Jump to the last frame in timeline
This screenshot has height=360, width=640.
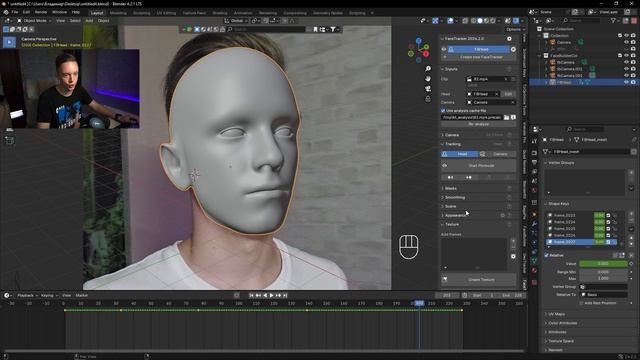[x=285, y=295]
